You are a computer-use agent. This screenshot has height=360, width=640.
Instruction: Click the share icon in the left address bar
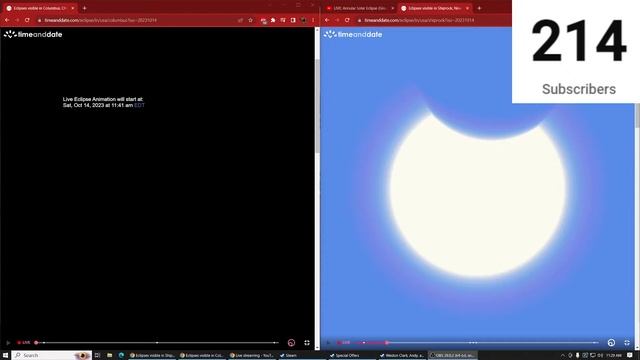tap(240, 20)
